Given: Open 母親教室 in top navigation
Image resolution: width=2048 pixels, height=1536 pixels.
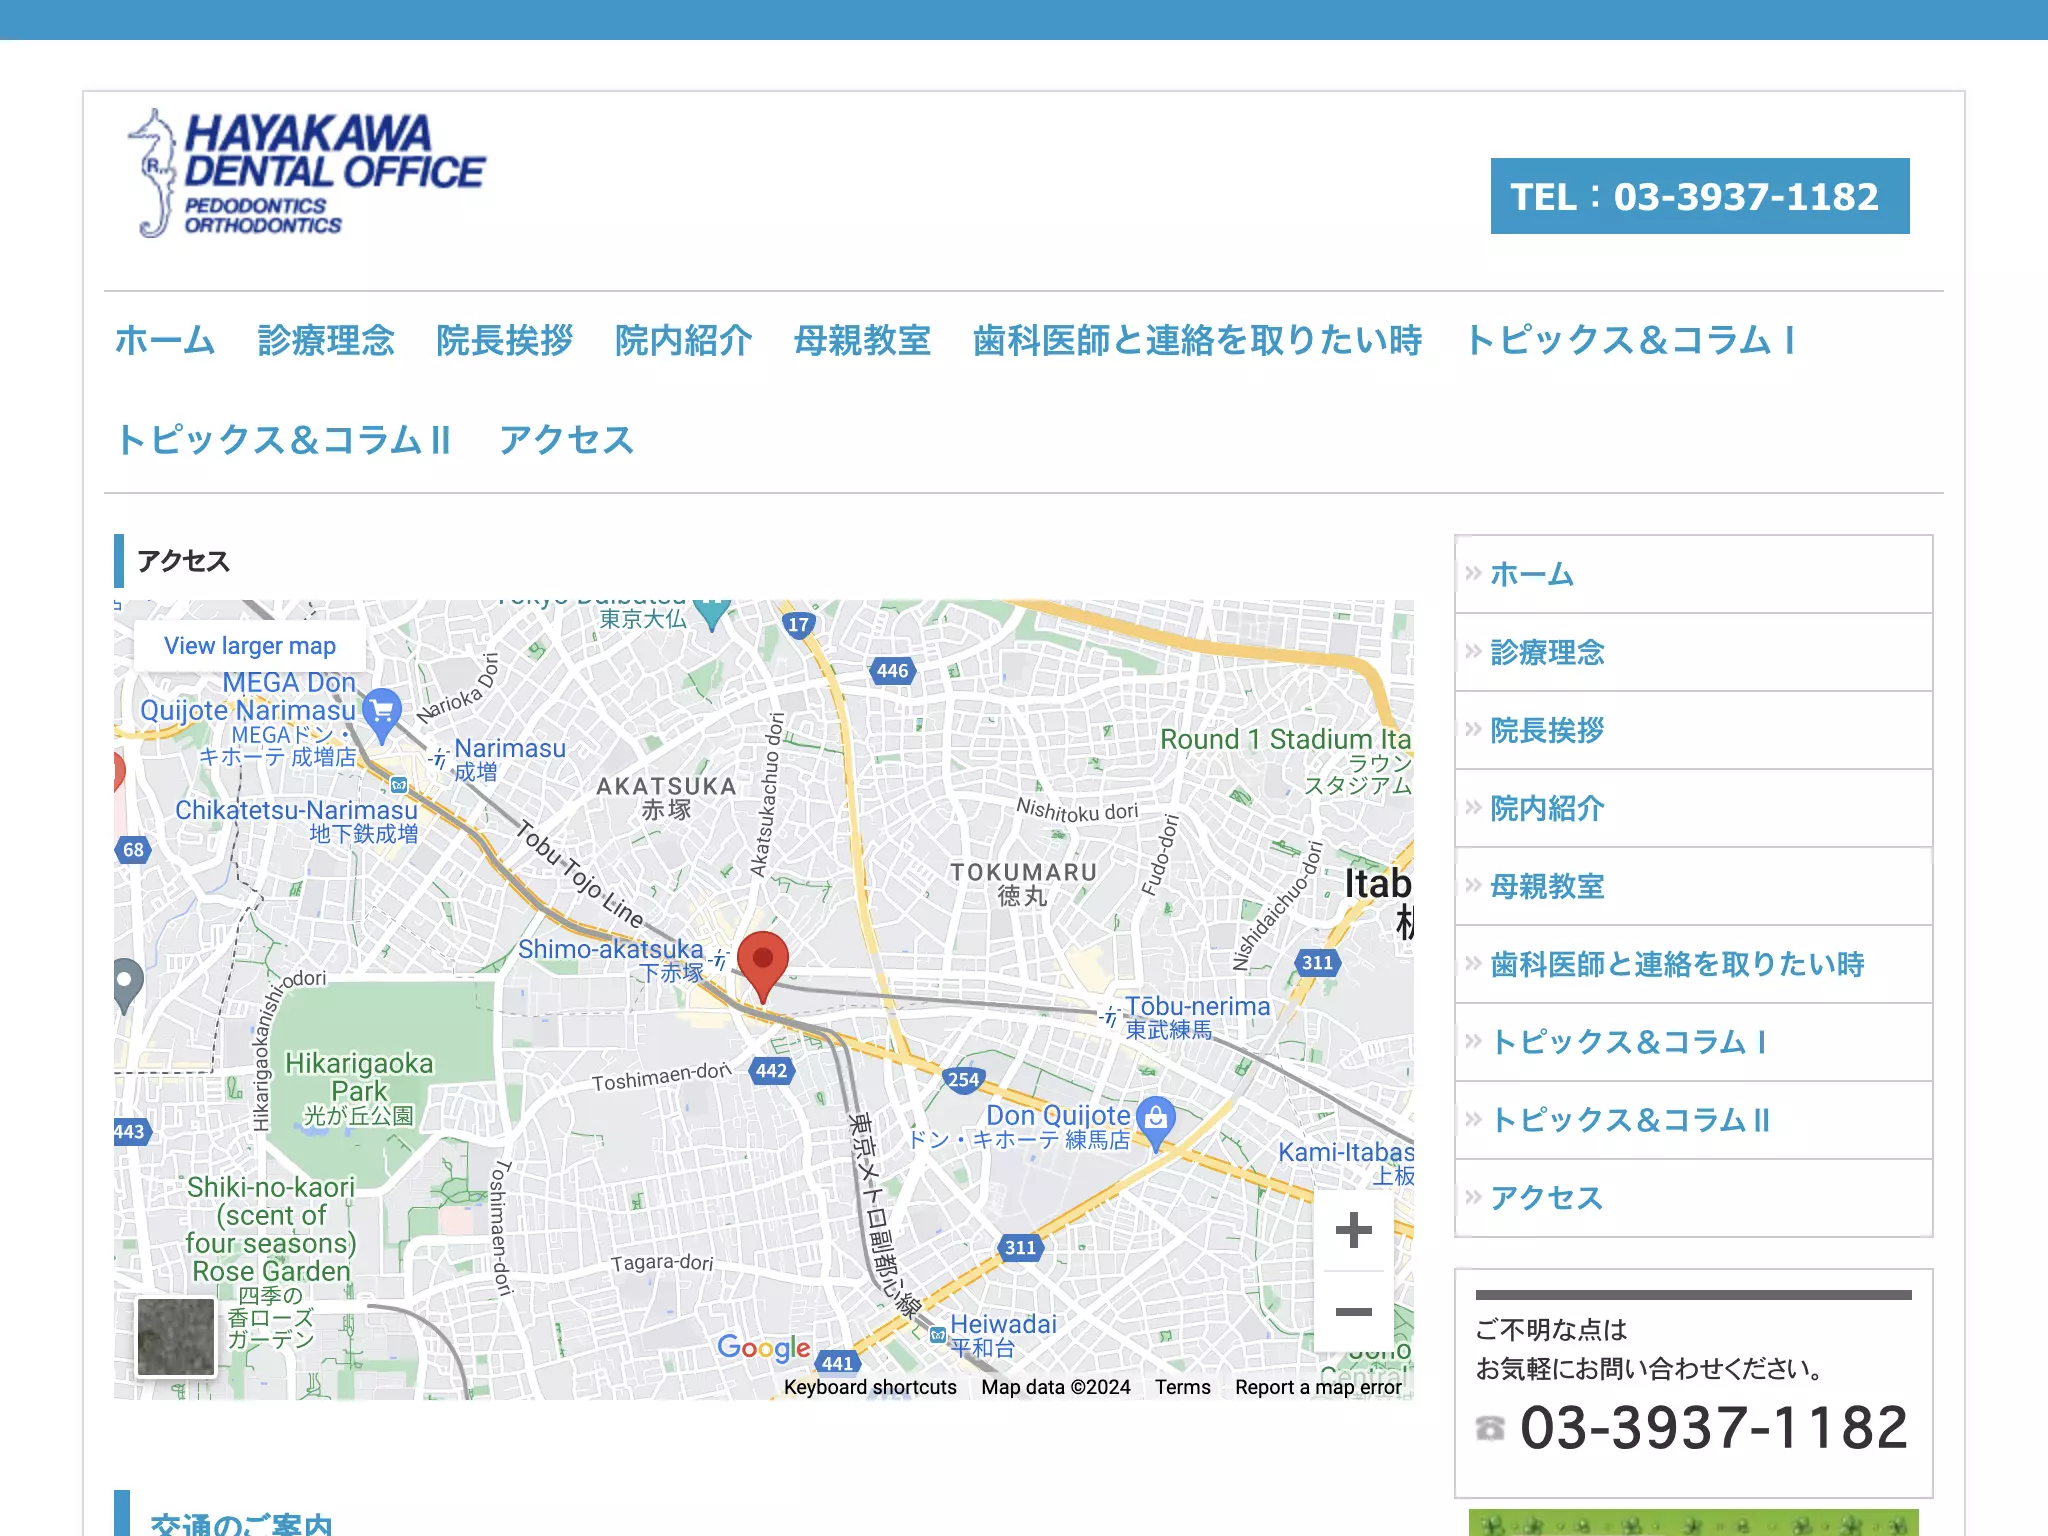Looking at the screenshot, I should (862, 340).
